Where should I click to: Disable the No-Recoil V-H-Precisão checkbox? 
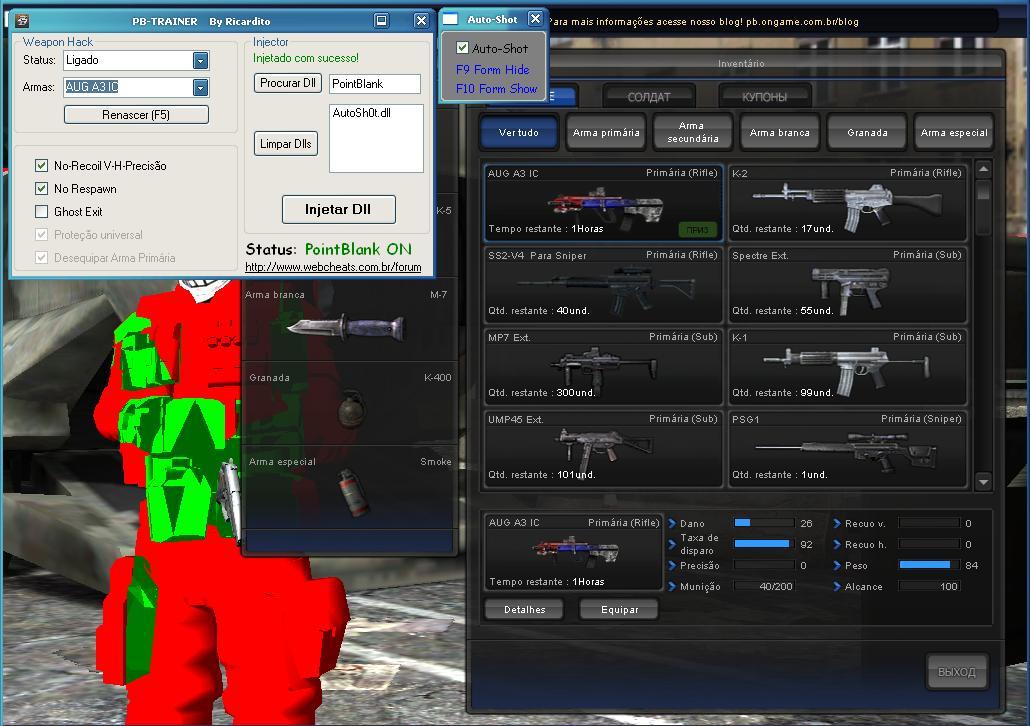click(x=42, y=166)
